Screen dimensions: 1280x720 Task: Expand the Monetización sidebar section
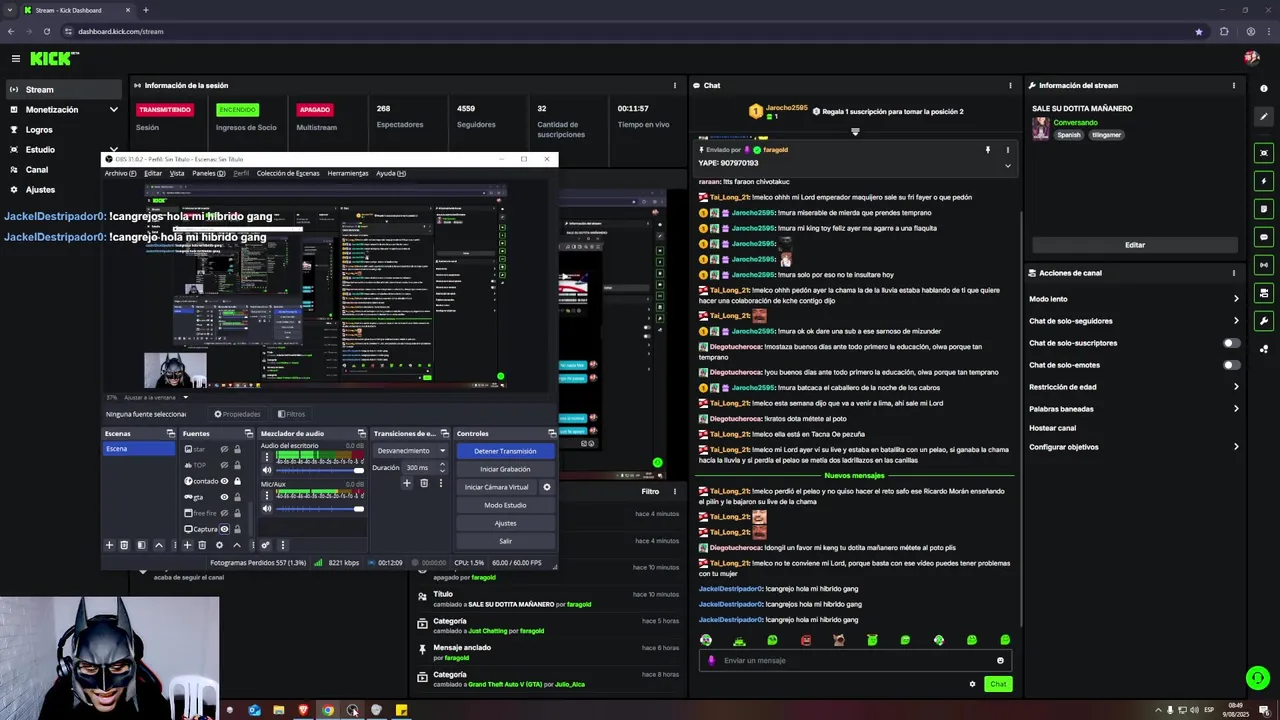click(x=113, y=110)
